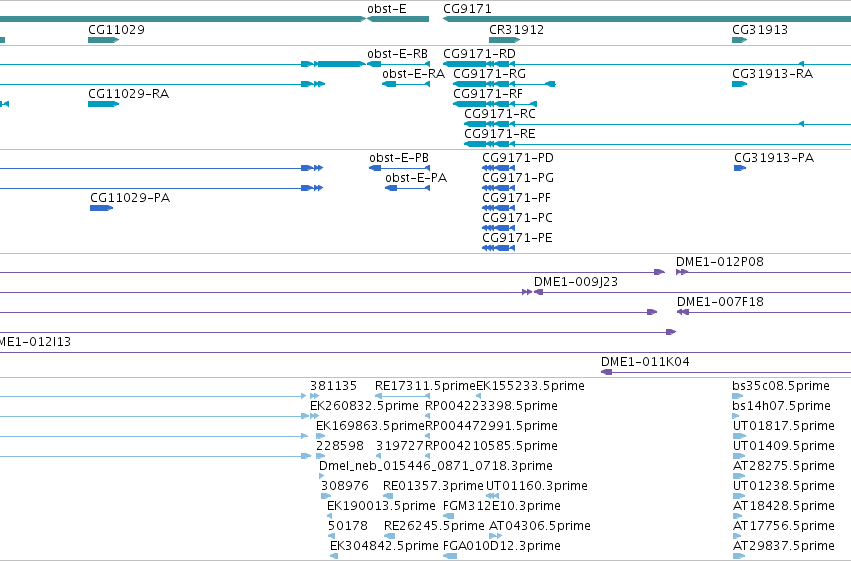The image size is (851, 561).
Task: Click BAC clone DME1-012P08 label
Action: (x=720, y=262)
